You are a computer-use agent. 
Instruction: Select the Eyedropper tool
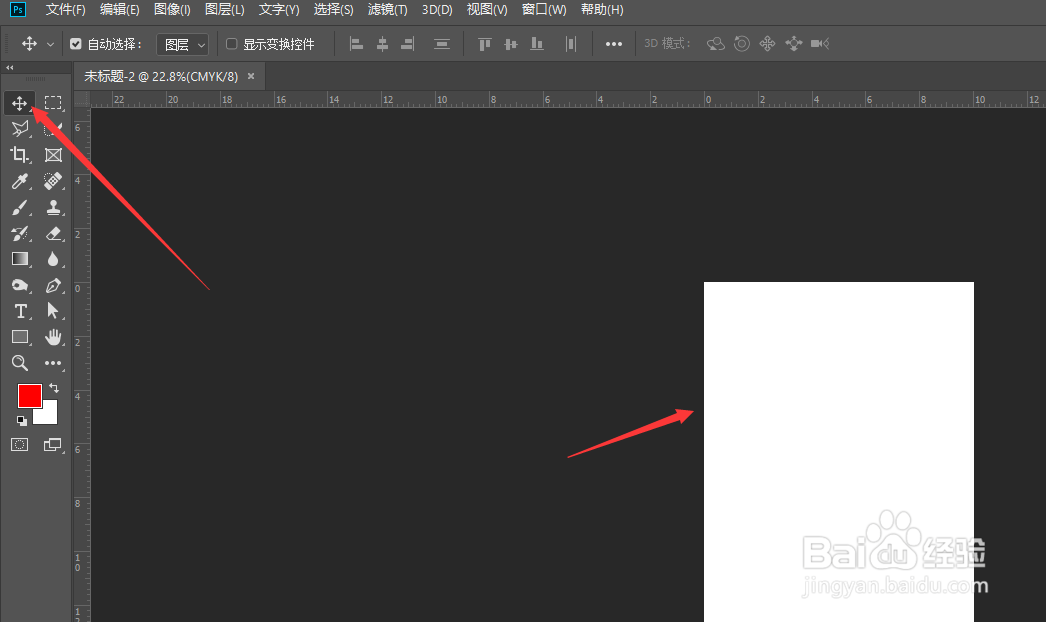pyautogui.click(x=20, y=181)
